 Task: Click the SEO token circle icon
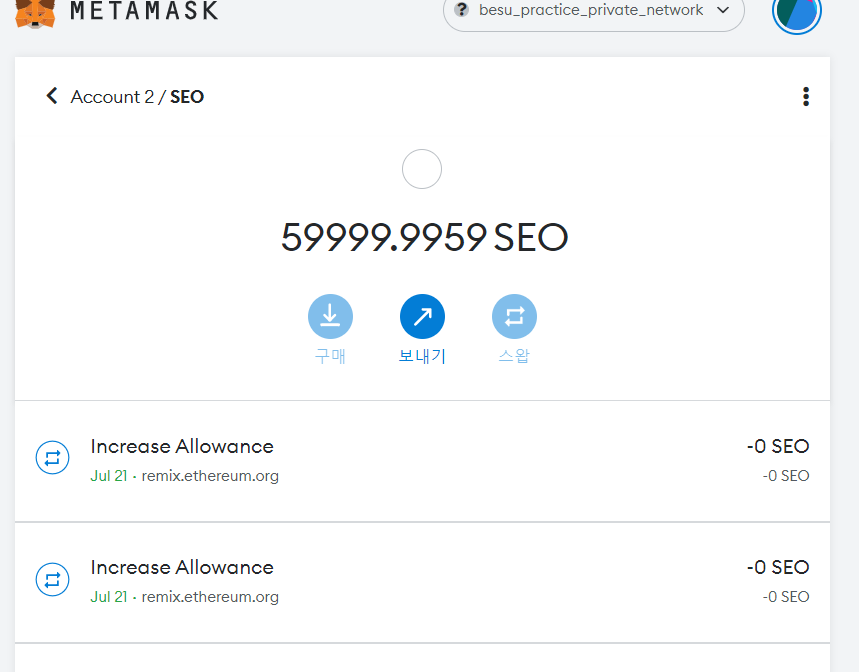coord(422,169)
